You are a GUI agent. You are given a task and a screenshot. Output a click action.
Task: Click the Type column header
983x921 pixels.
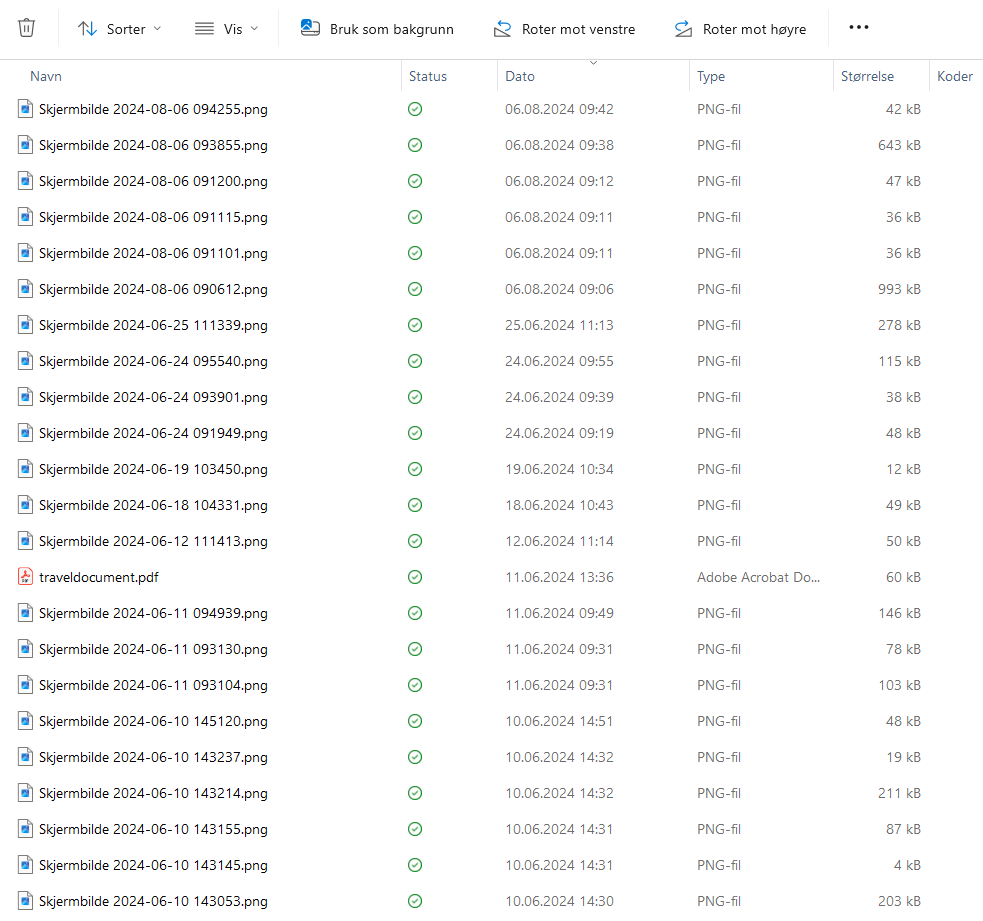click(711, 76)
